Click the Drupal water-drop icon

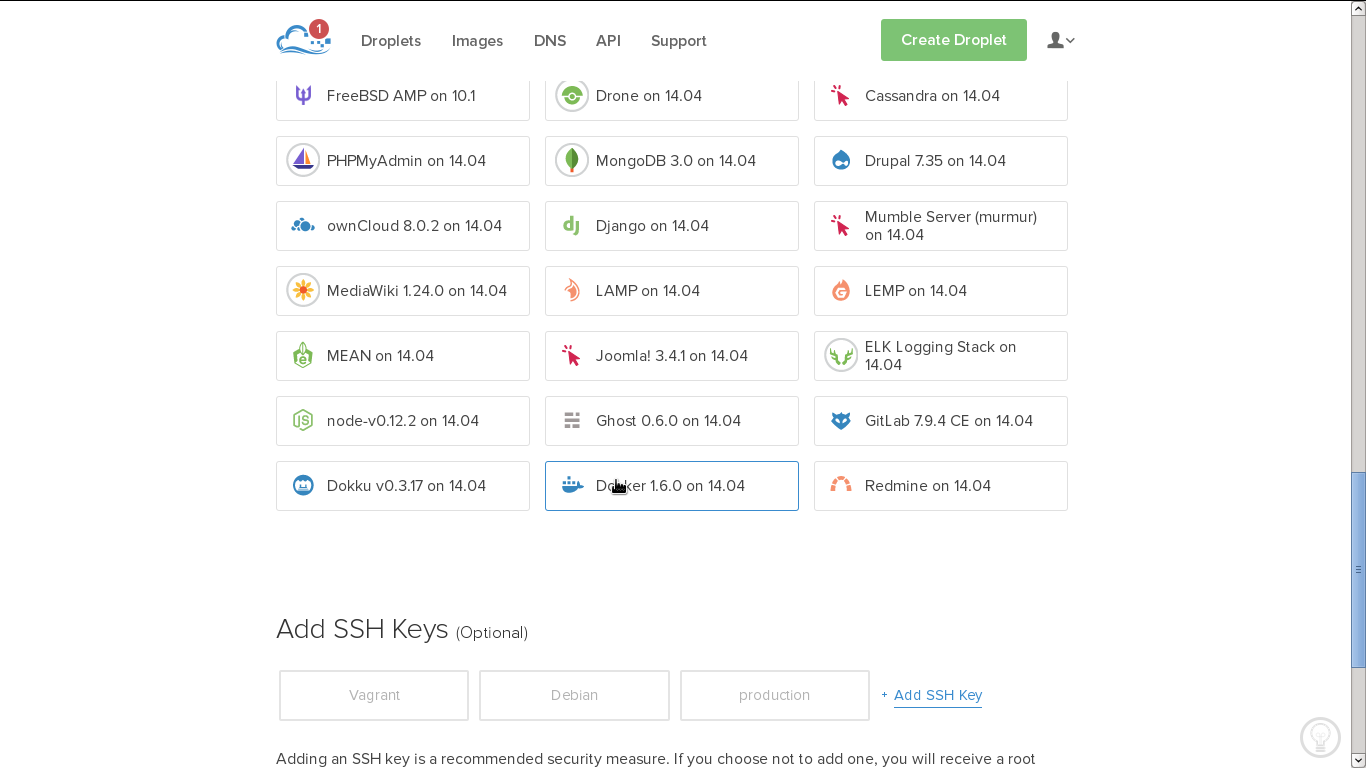[x=840, y=161]
